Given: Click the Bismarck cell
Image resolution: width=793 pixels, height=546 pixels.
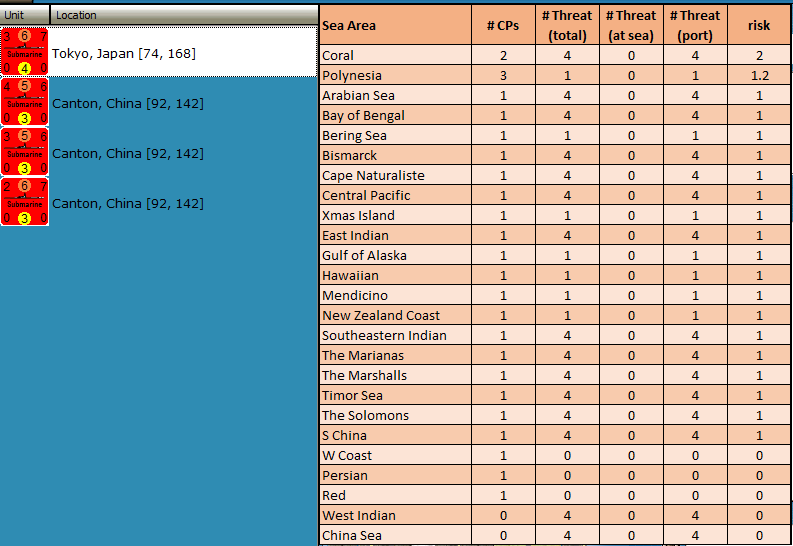Looking at the screenshot, I should pos(395,155).
